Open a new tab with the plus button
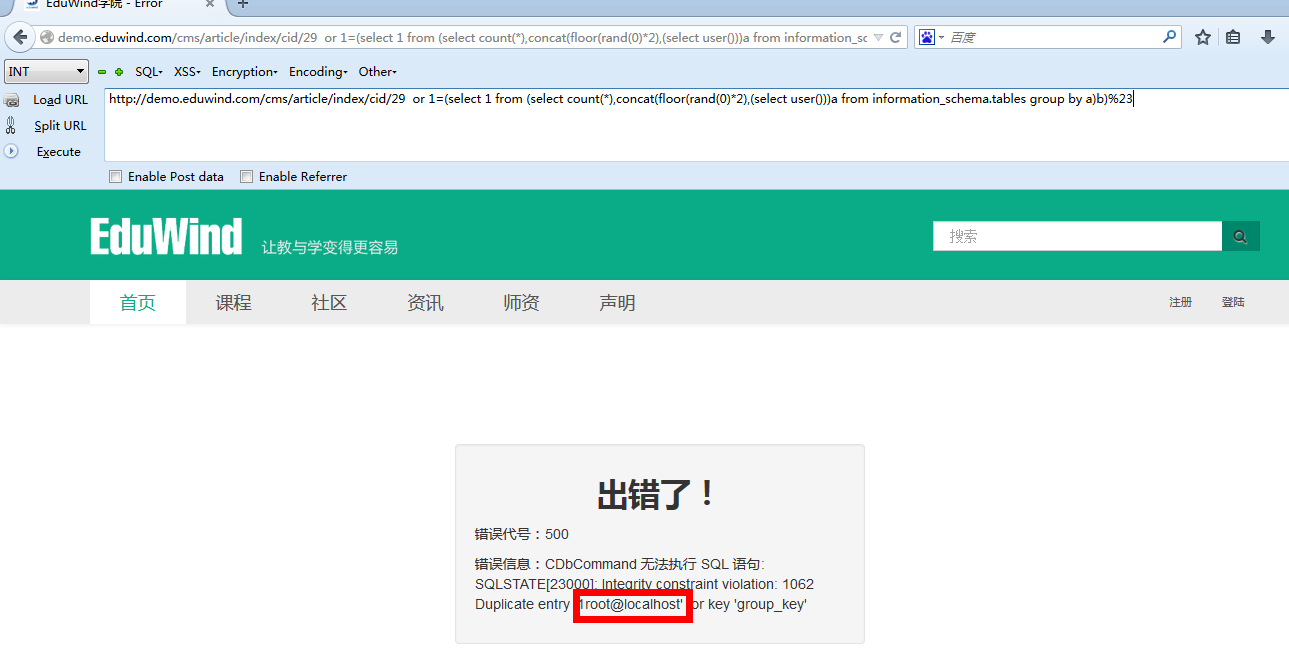The height and width of the screenshot is (666, 1289). (x=243, y=4)
